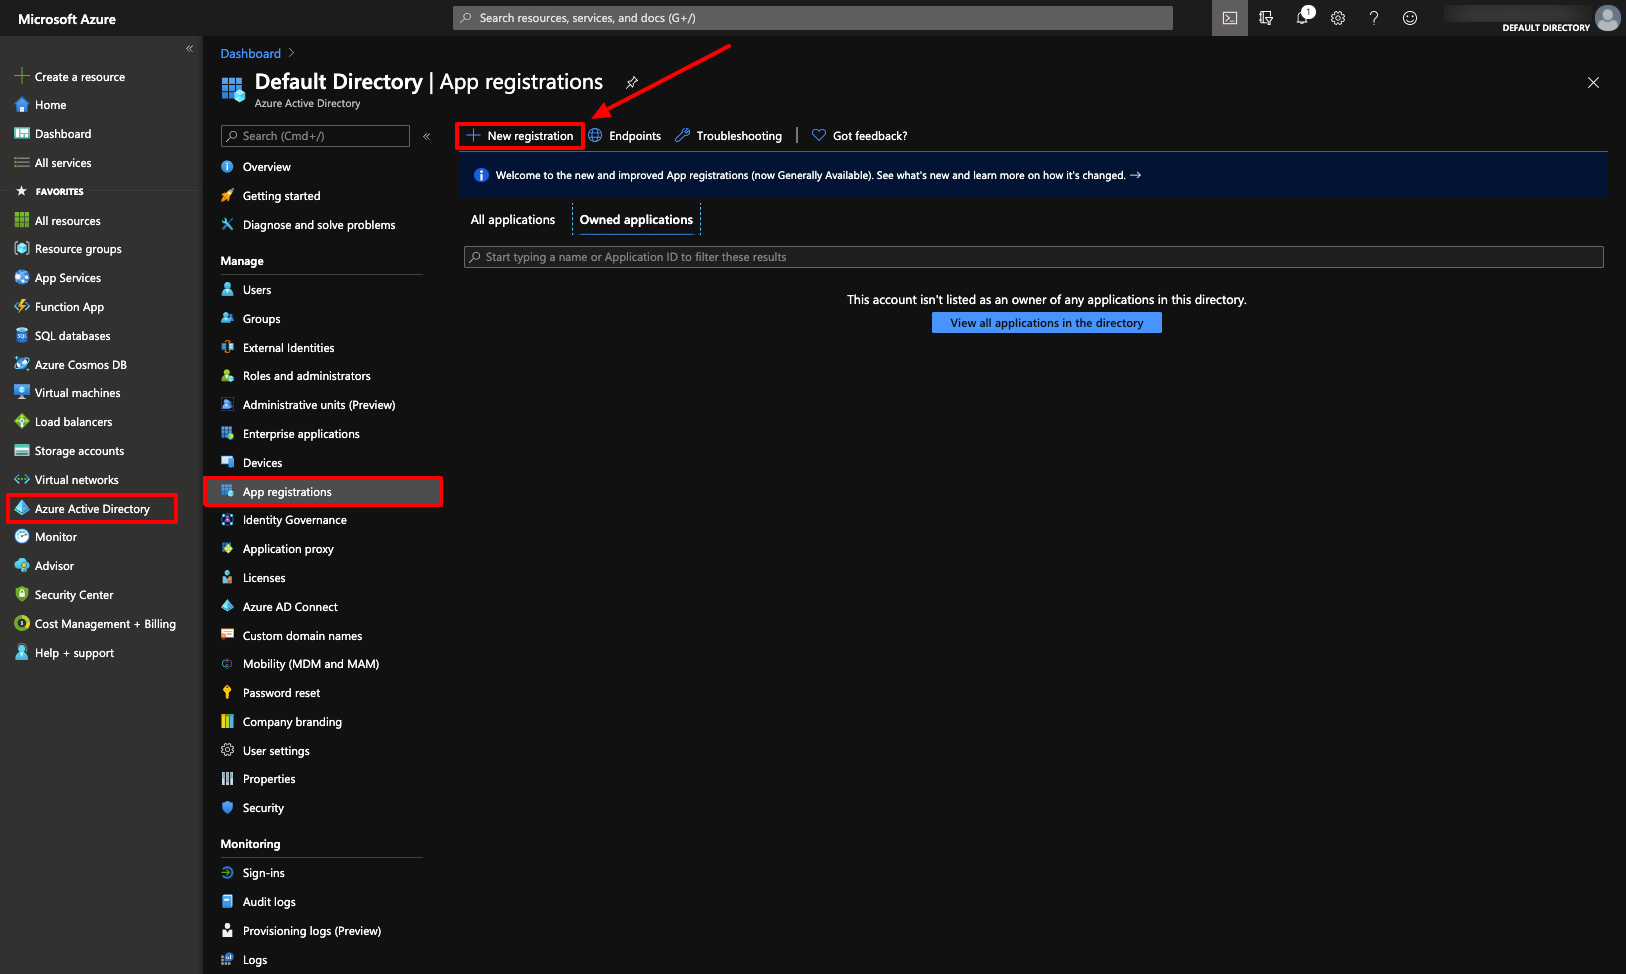Image resolution: width=1626 pixels, height=974 pixels.
Task: Switch to the Owned applications tab
Action: tap(636, 219)
